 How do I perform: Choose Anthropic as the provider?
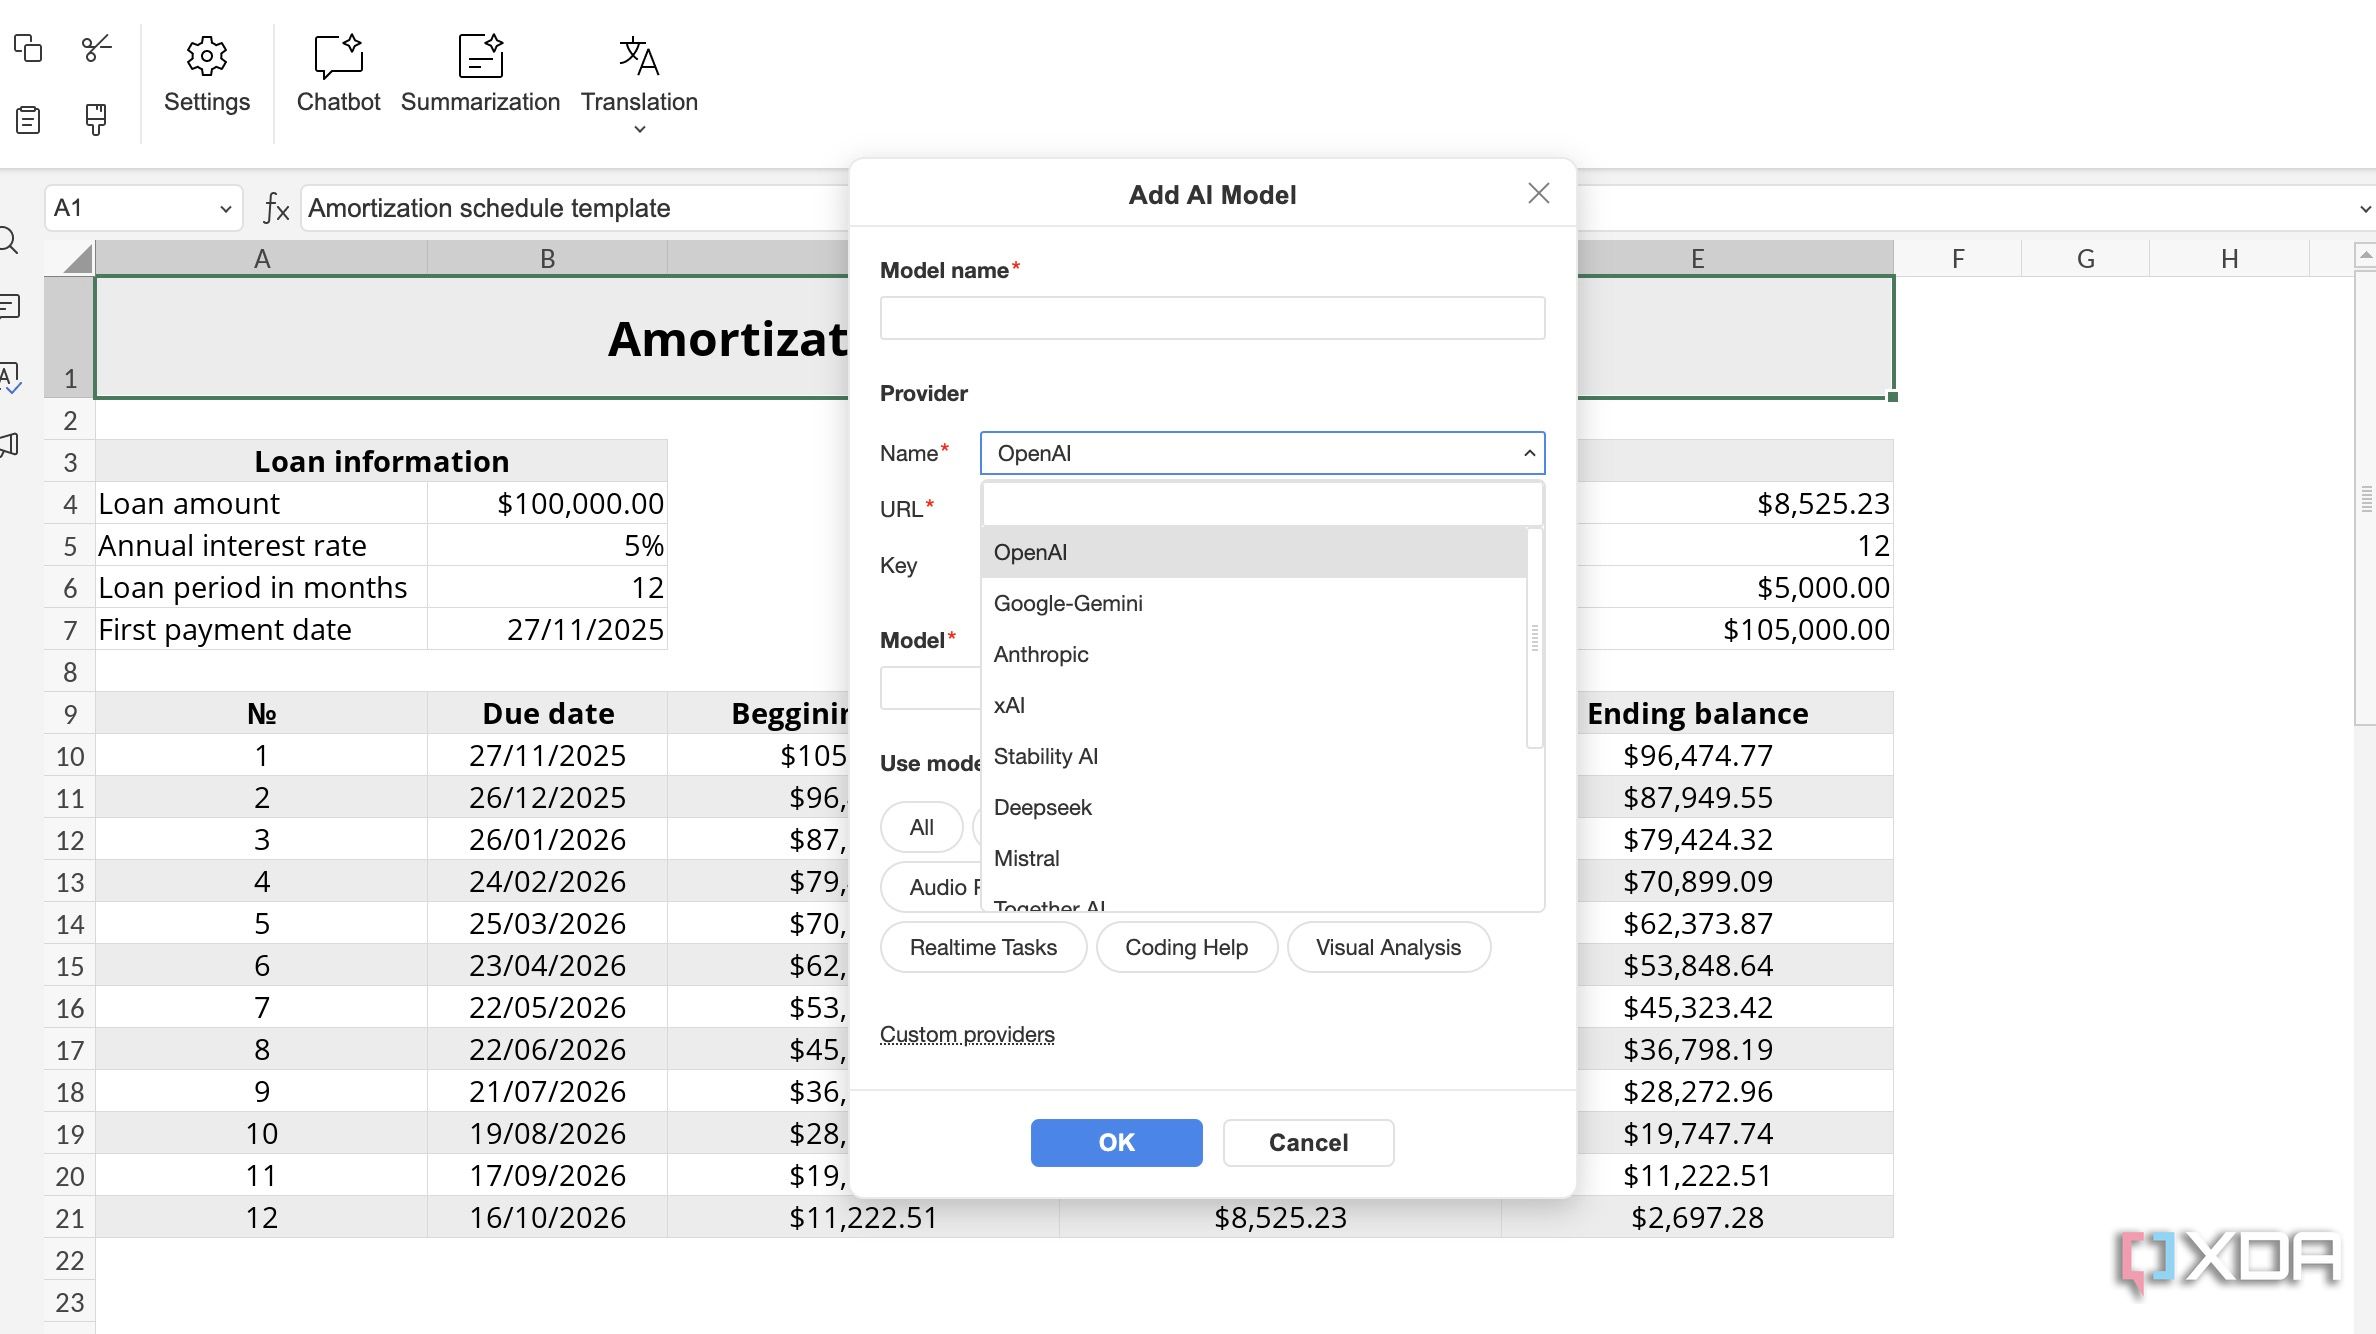coord(1254,654)
